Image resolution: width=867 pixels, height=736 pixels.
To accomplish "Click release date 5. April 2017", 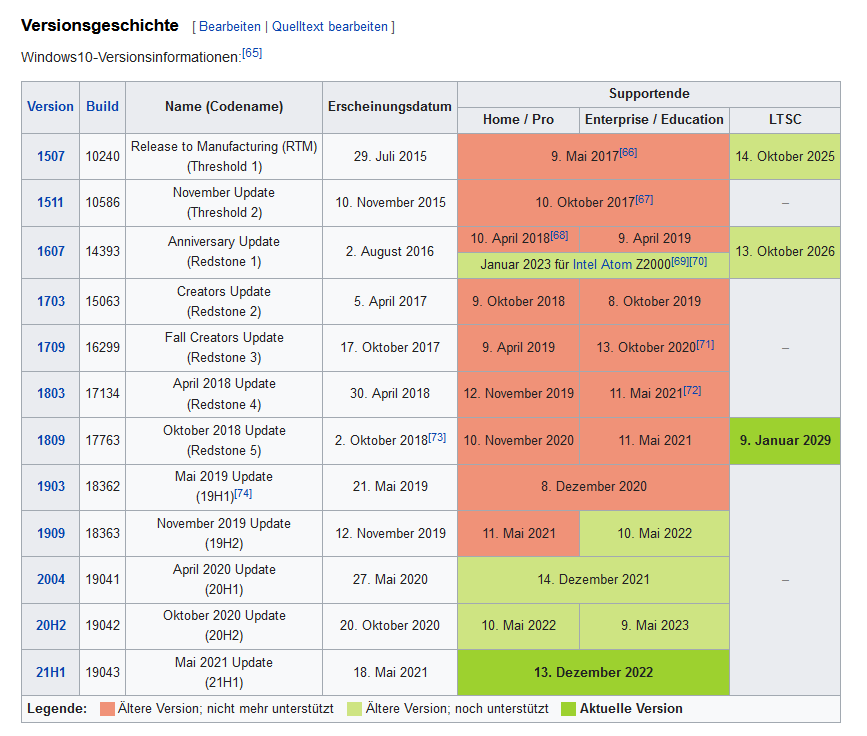I will [390, 301].
